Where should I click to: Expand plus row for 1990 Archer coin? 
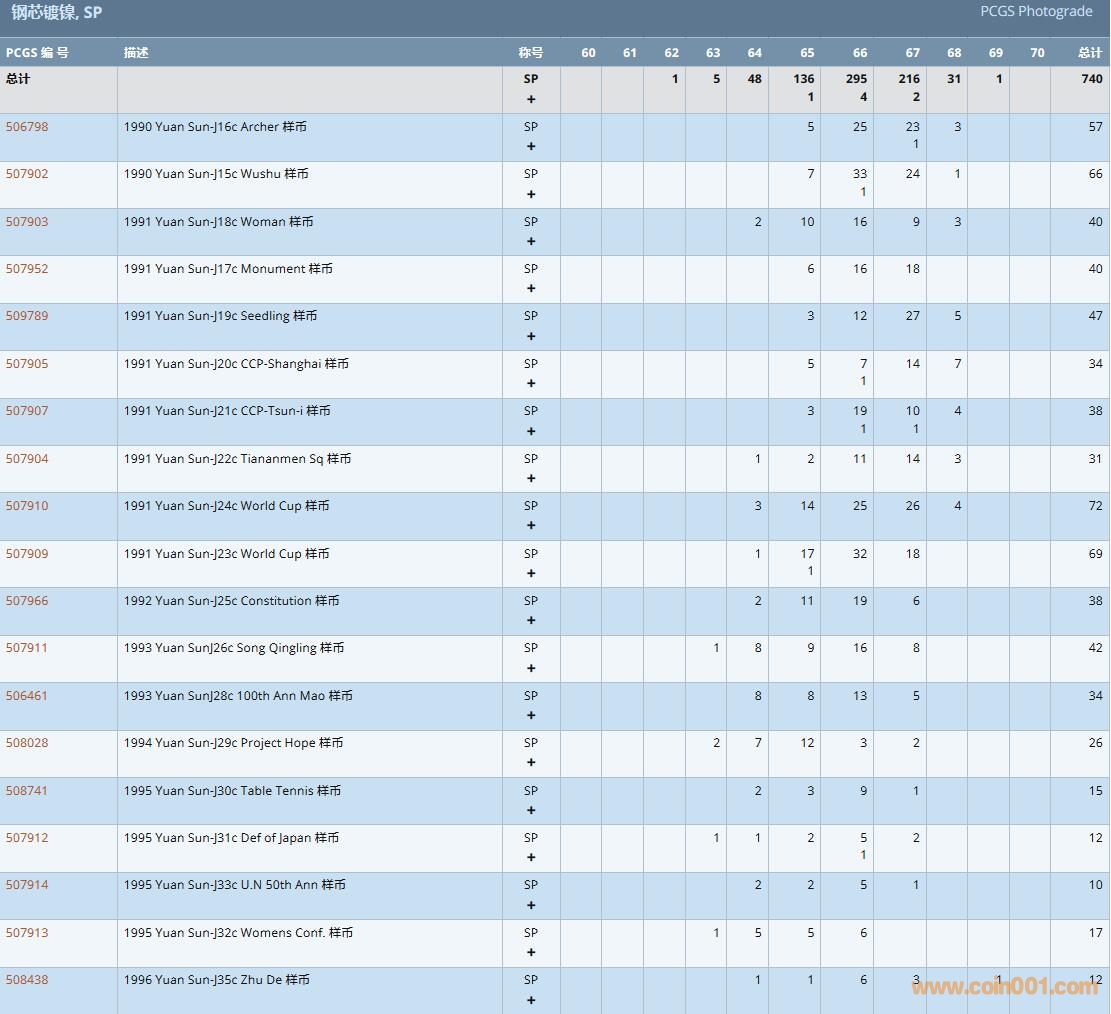tap(531, 147)
